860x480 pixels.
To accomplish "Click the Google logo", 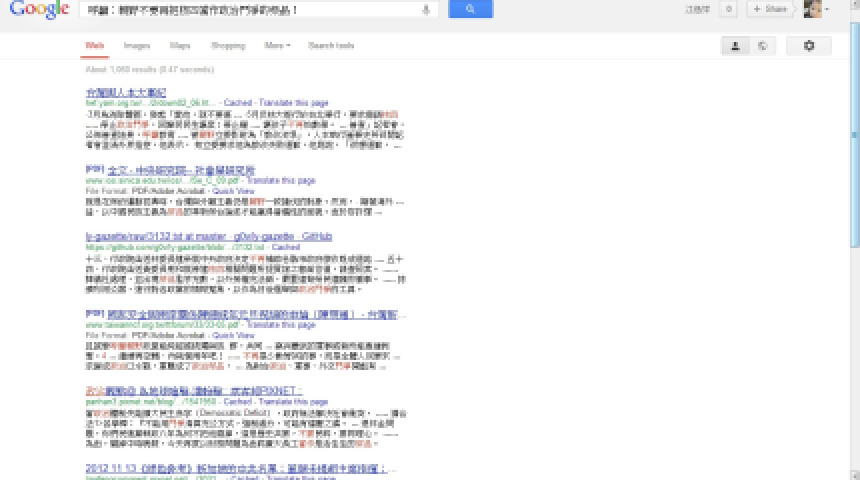I will [38, 10].
